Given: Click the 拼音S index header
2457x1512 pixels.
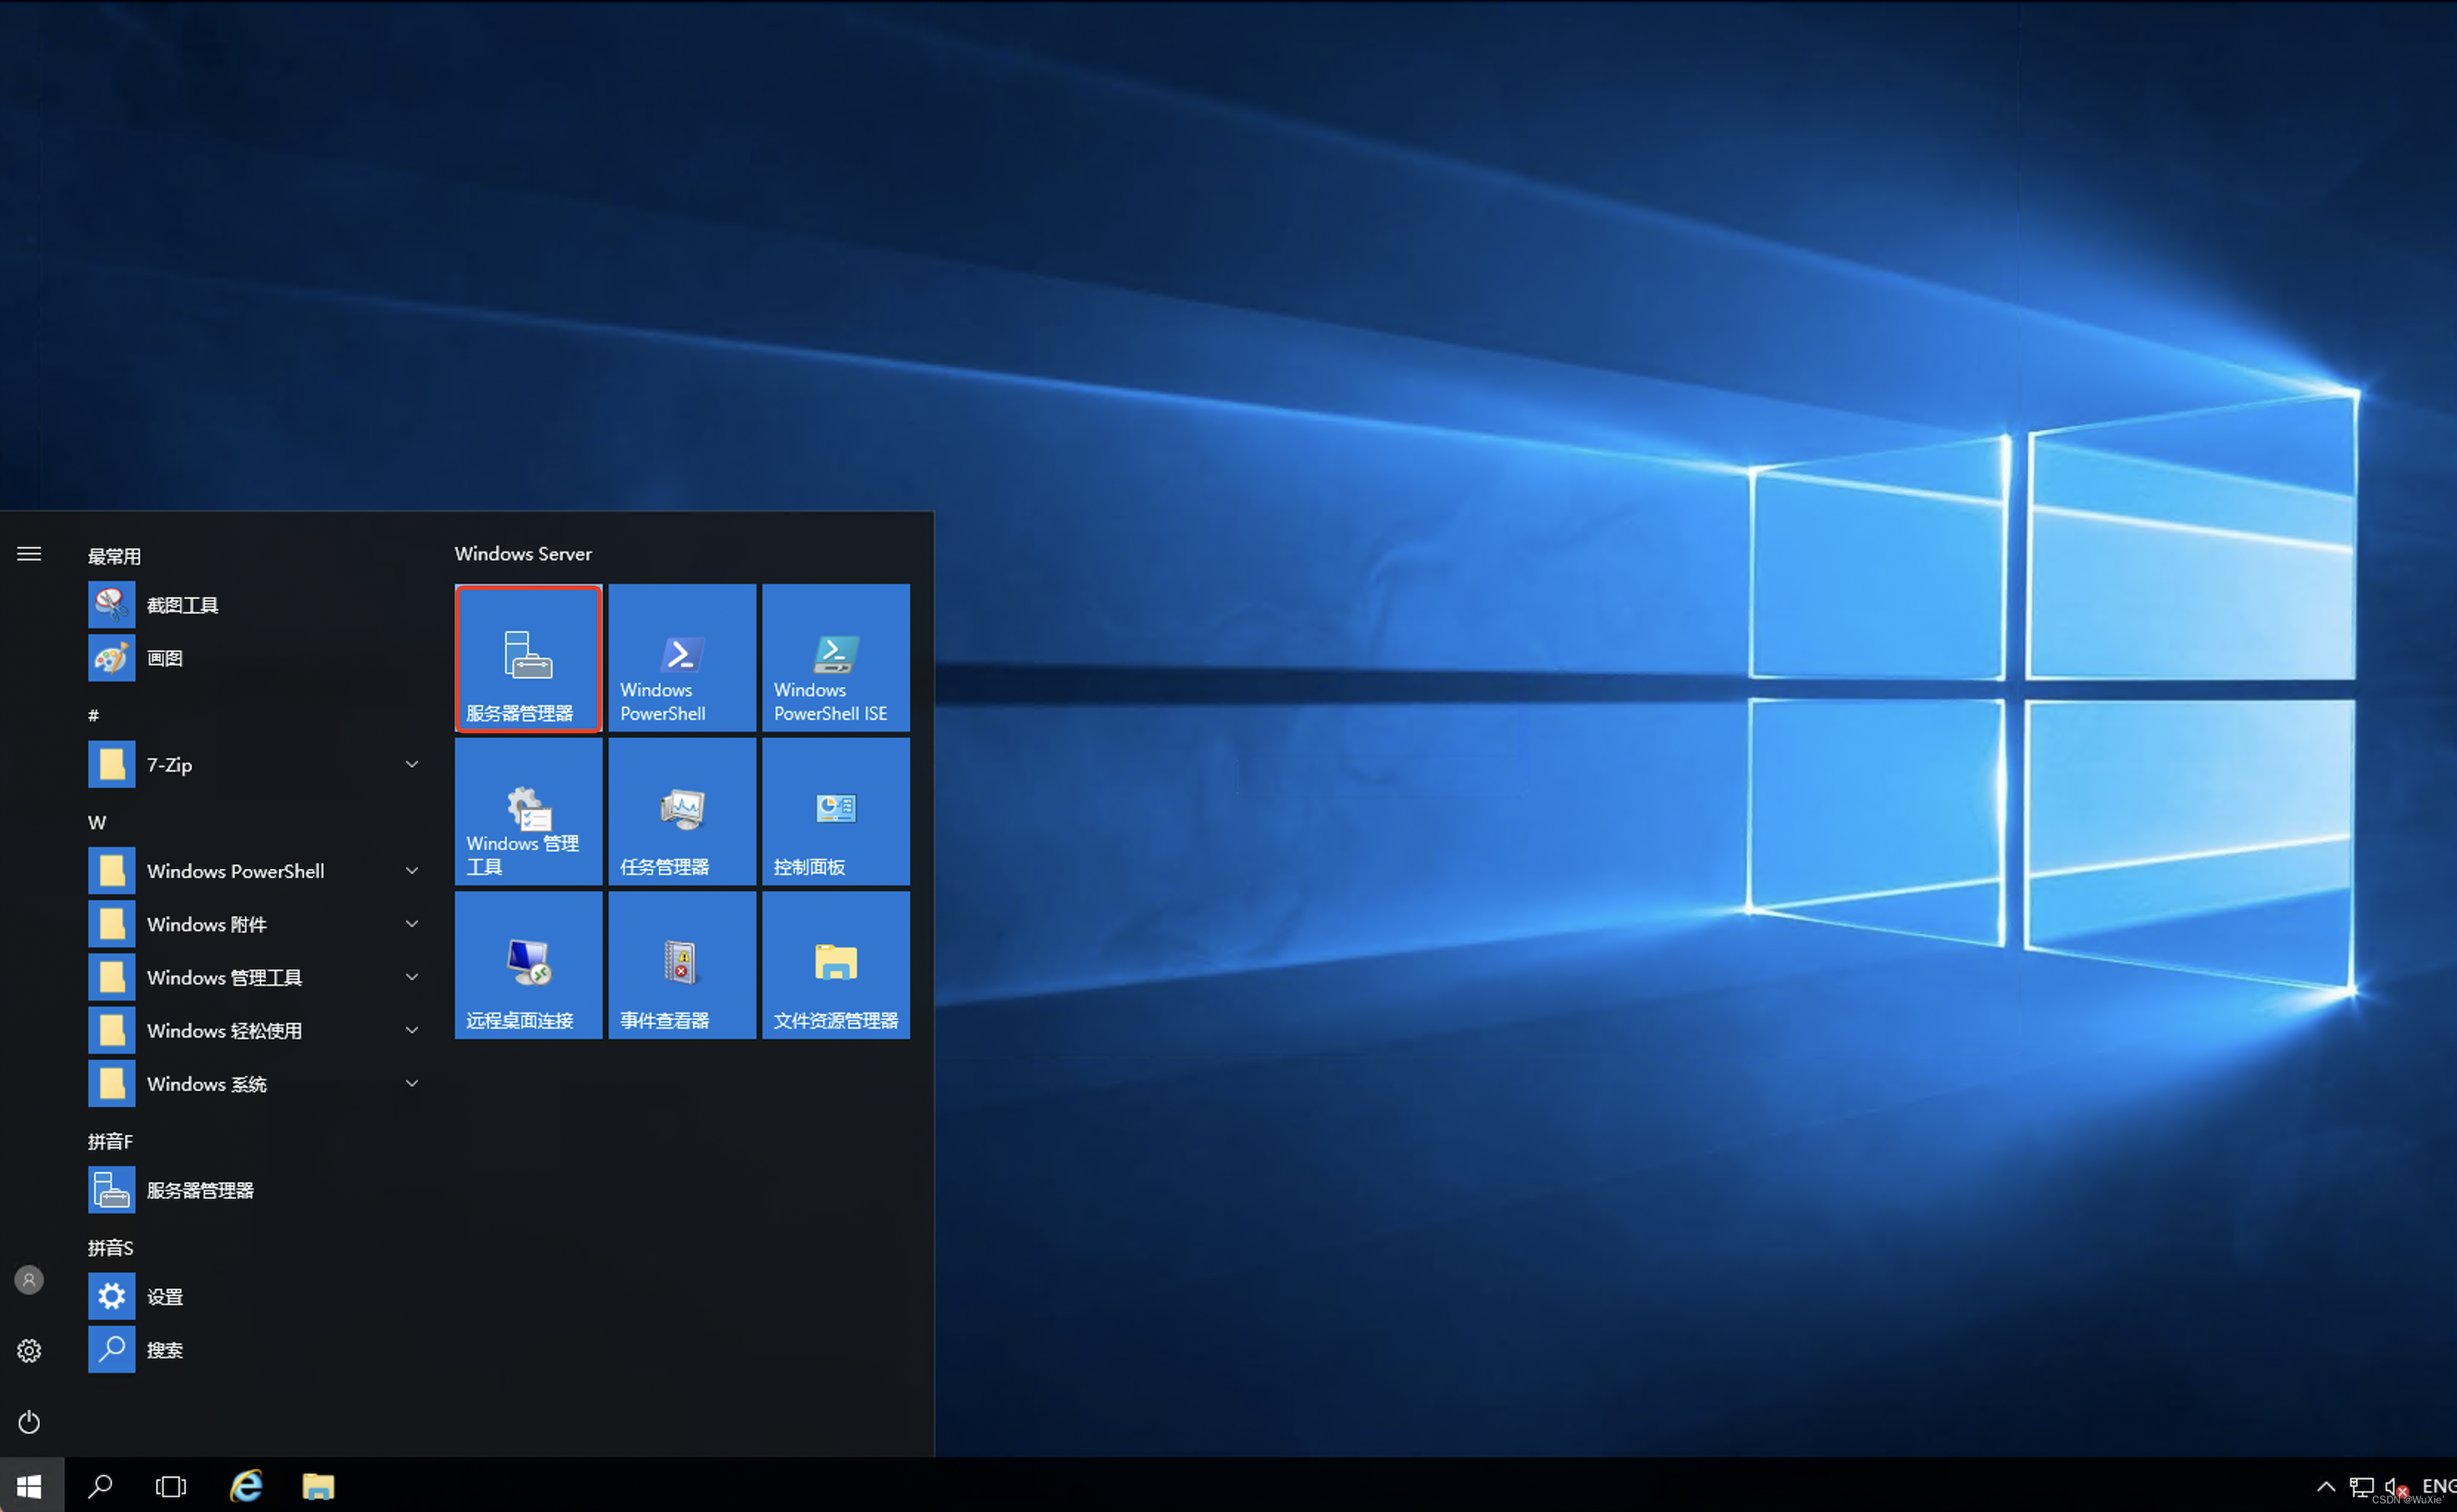Looking at the screenshot, I should pyautogui.click(x=110, y=1248).
